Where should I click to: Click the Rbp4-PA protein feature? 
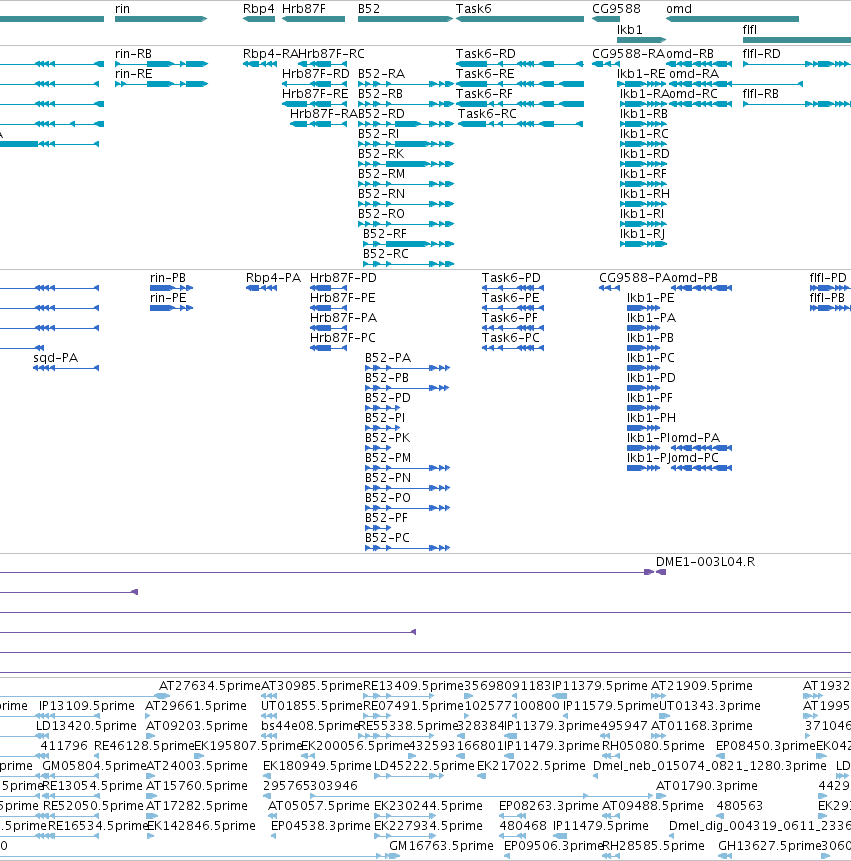[261, 288]
